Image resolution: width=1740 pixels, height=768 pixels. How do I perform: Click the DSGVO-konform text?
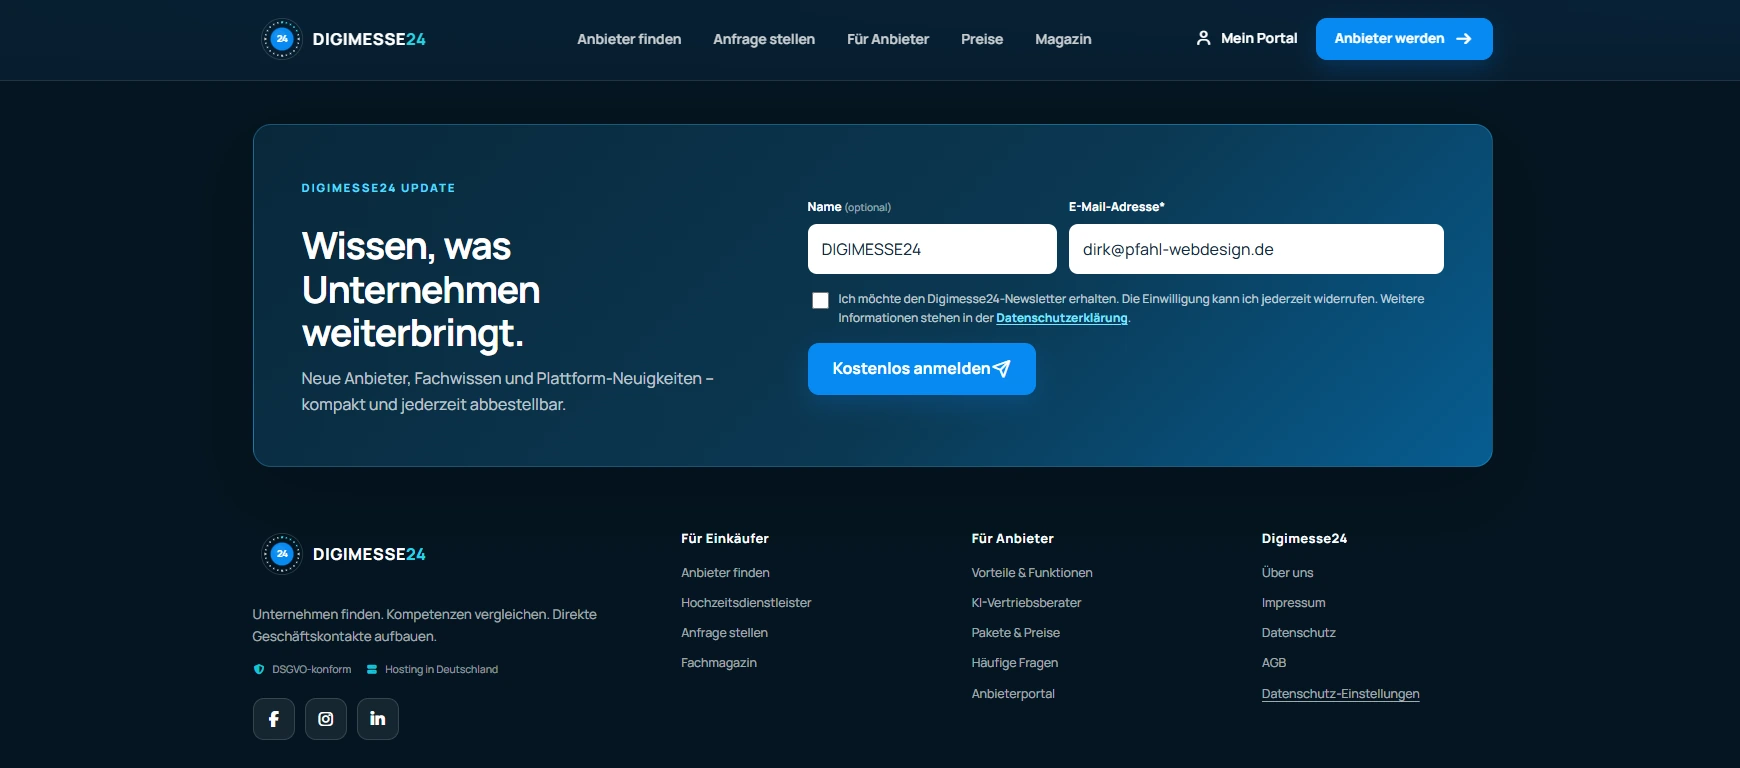coord(312,669)
